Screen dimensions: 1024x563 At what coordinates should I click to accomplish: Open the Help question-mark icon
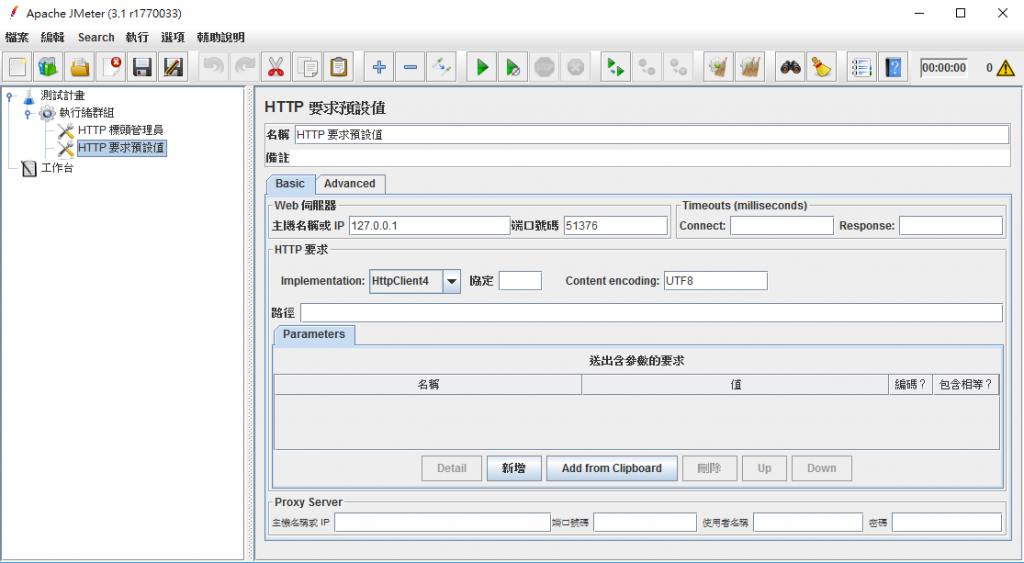893,67
